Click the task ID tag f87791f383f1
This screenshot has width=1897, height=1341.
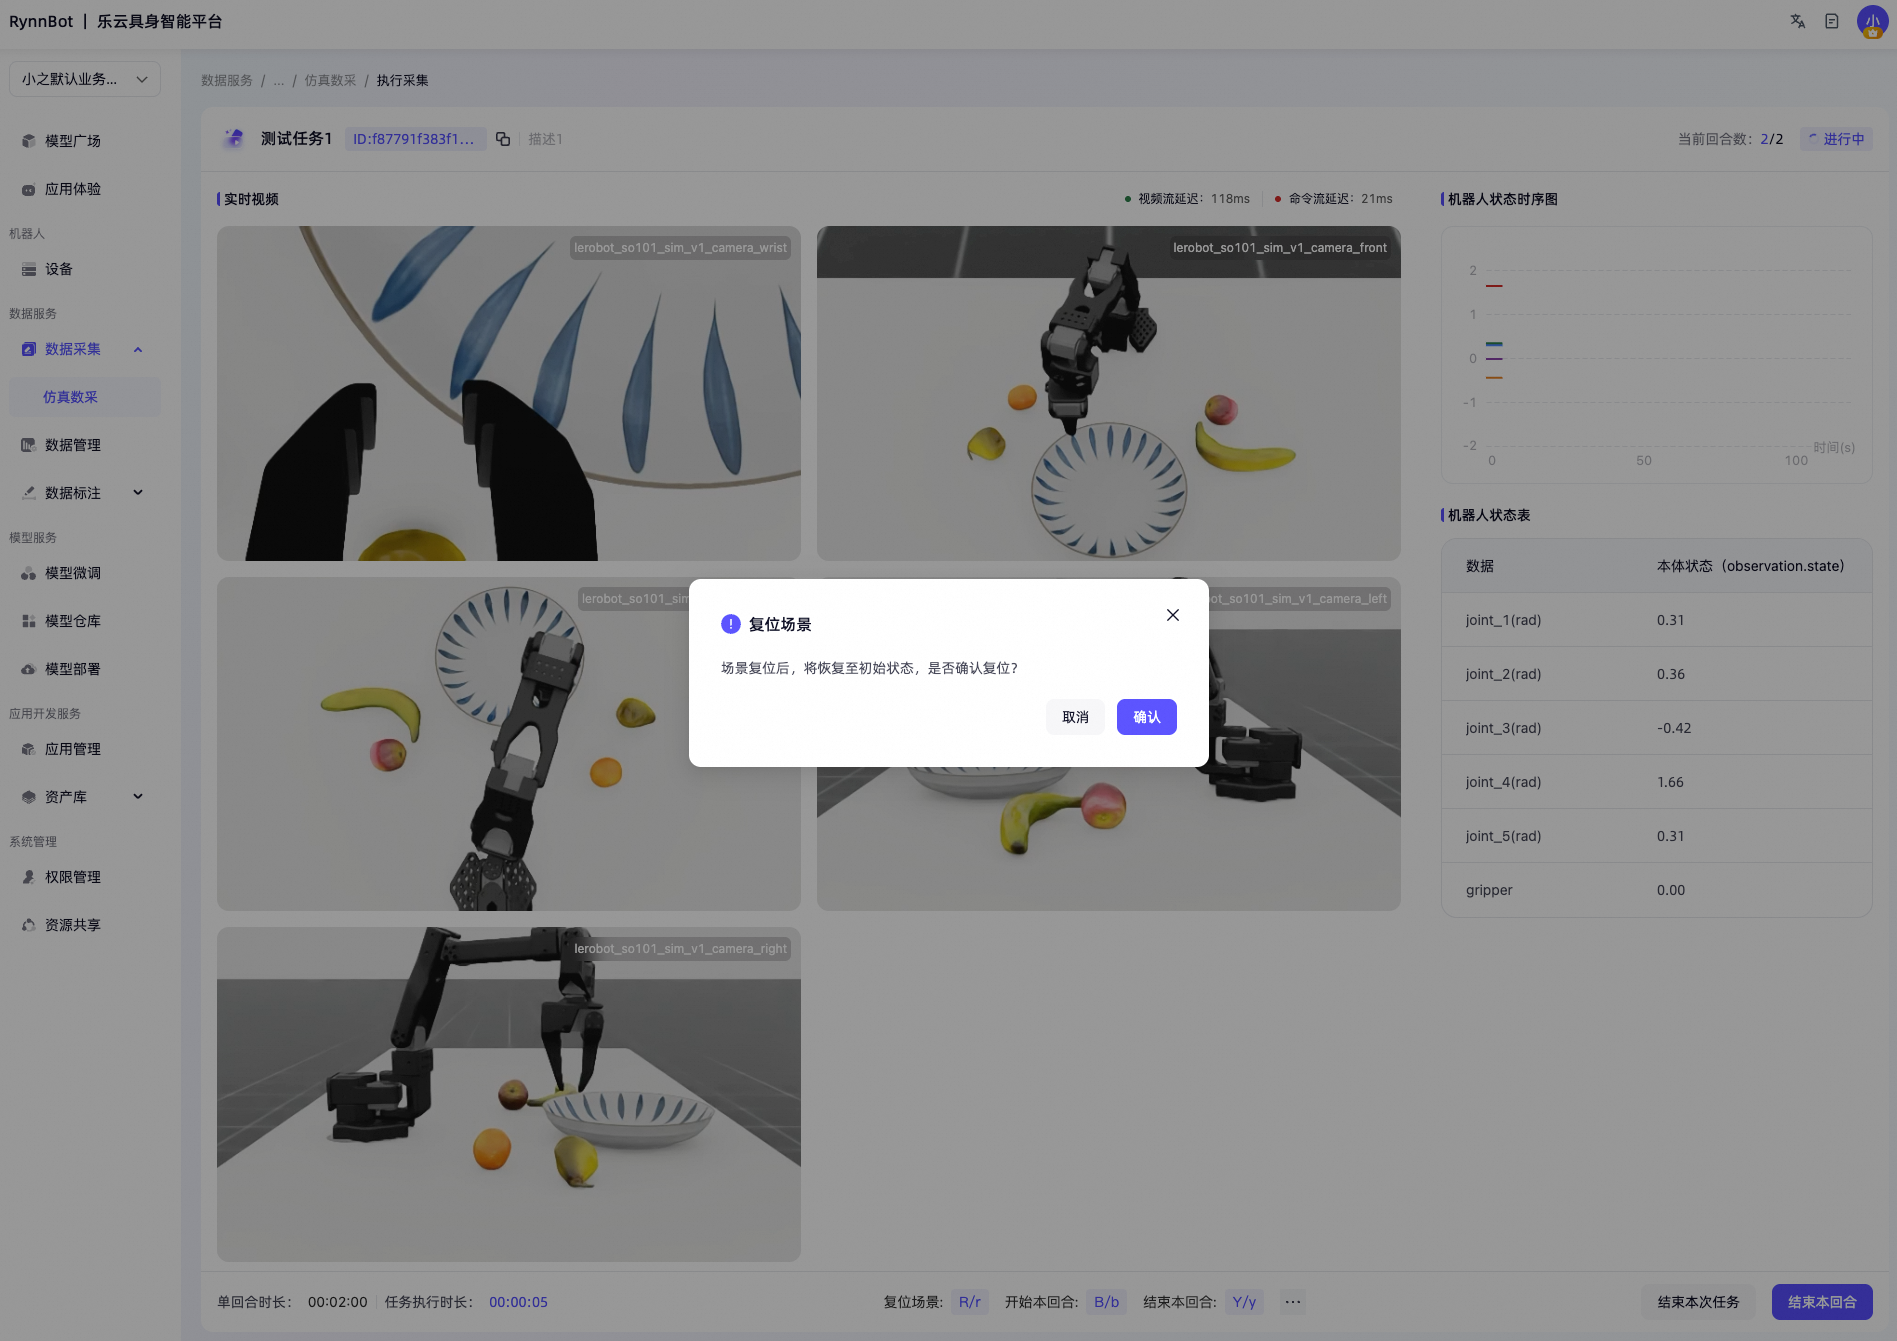[x=415, y=139]
